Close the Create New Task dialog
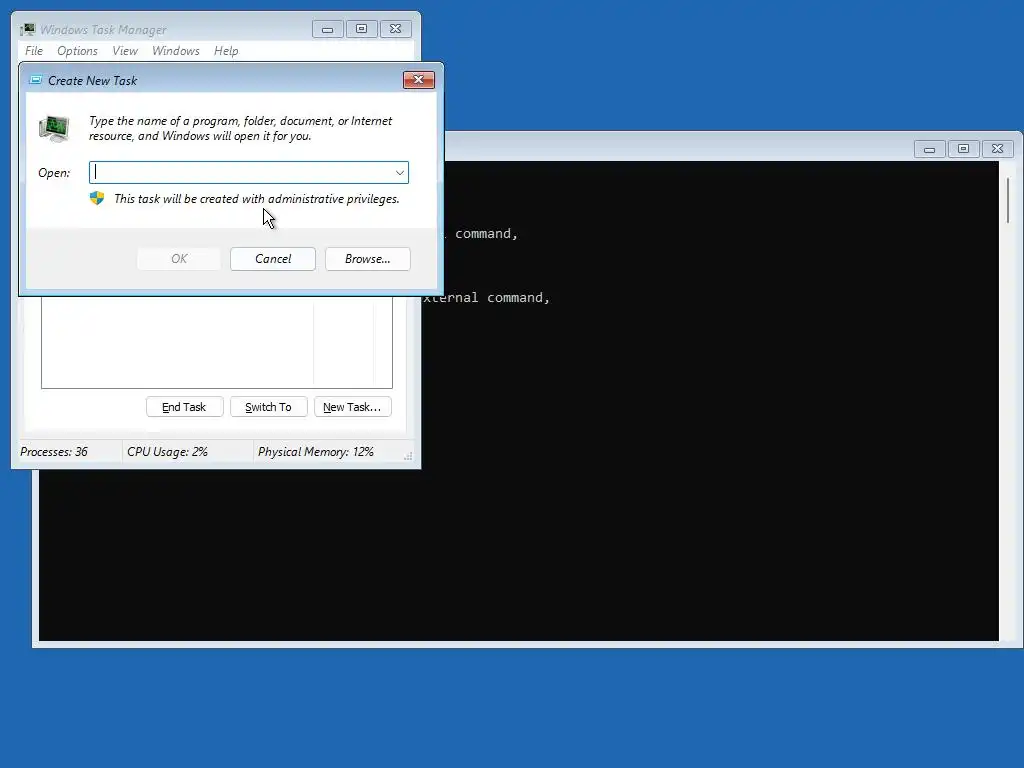 click(419, 80)
